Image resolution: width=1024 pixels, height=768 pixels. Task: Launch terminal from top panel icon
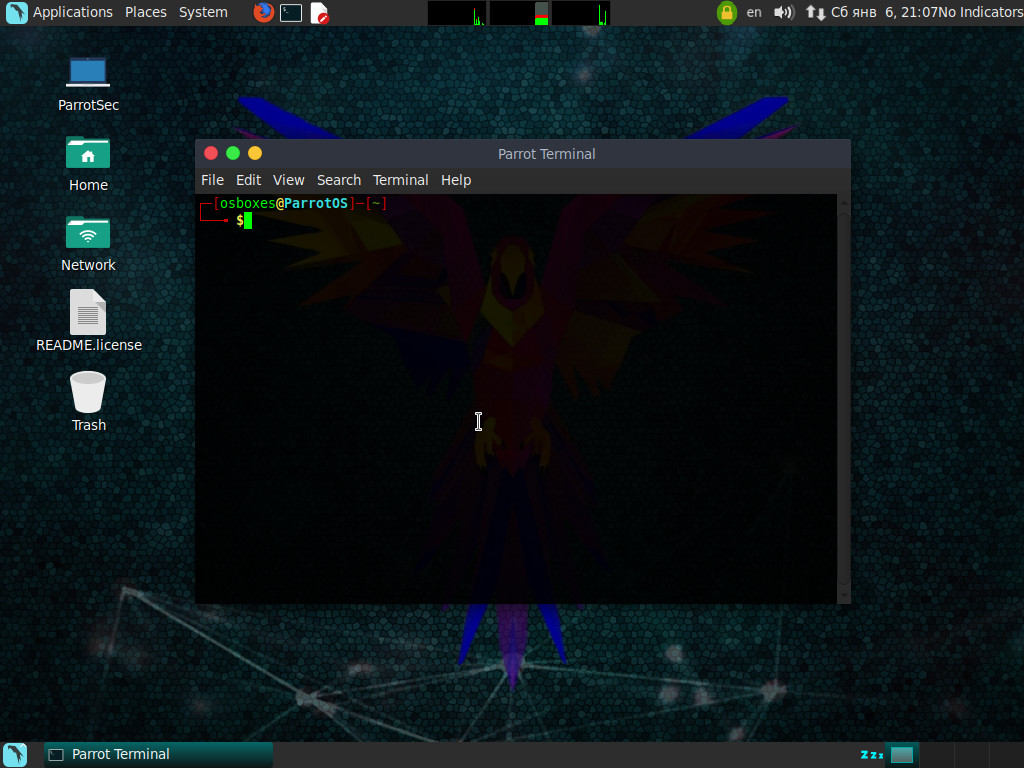pyautogui.click(x=291, y=12)
